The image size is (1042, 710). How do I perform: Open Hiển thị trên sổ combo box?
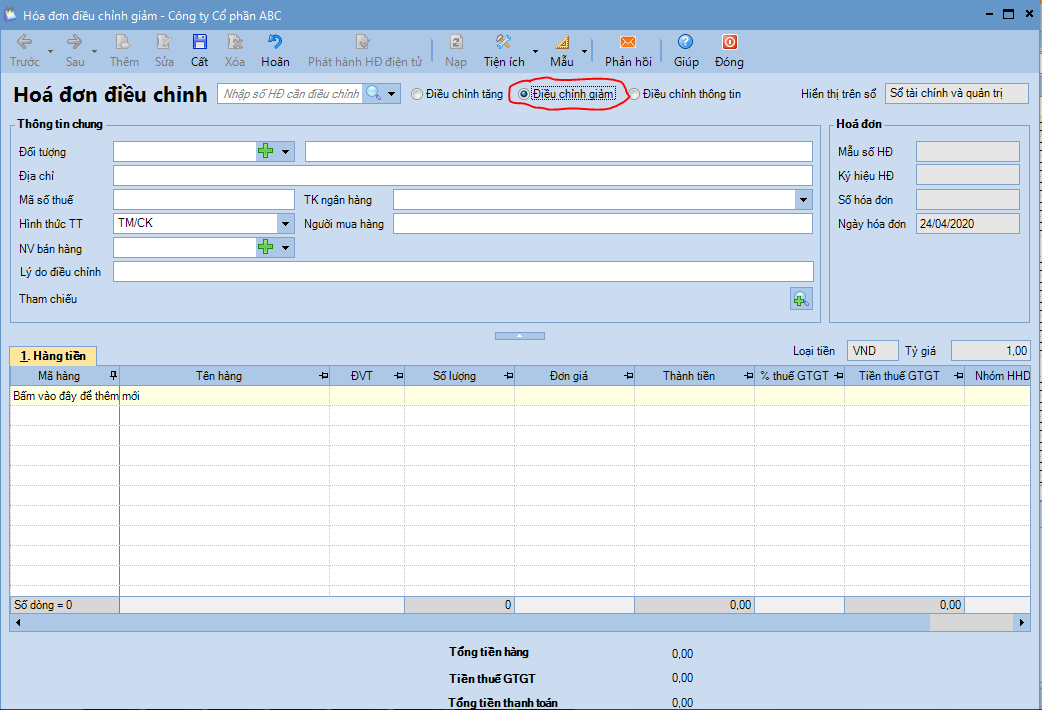[x=956, y=94]
